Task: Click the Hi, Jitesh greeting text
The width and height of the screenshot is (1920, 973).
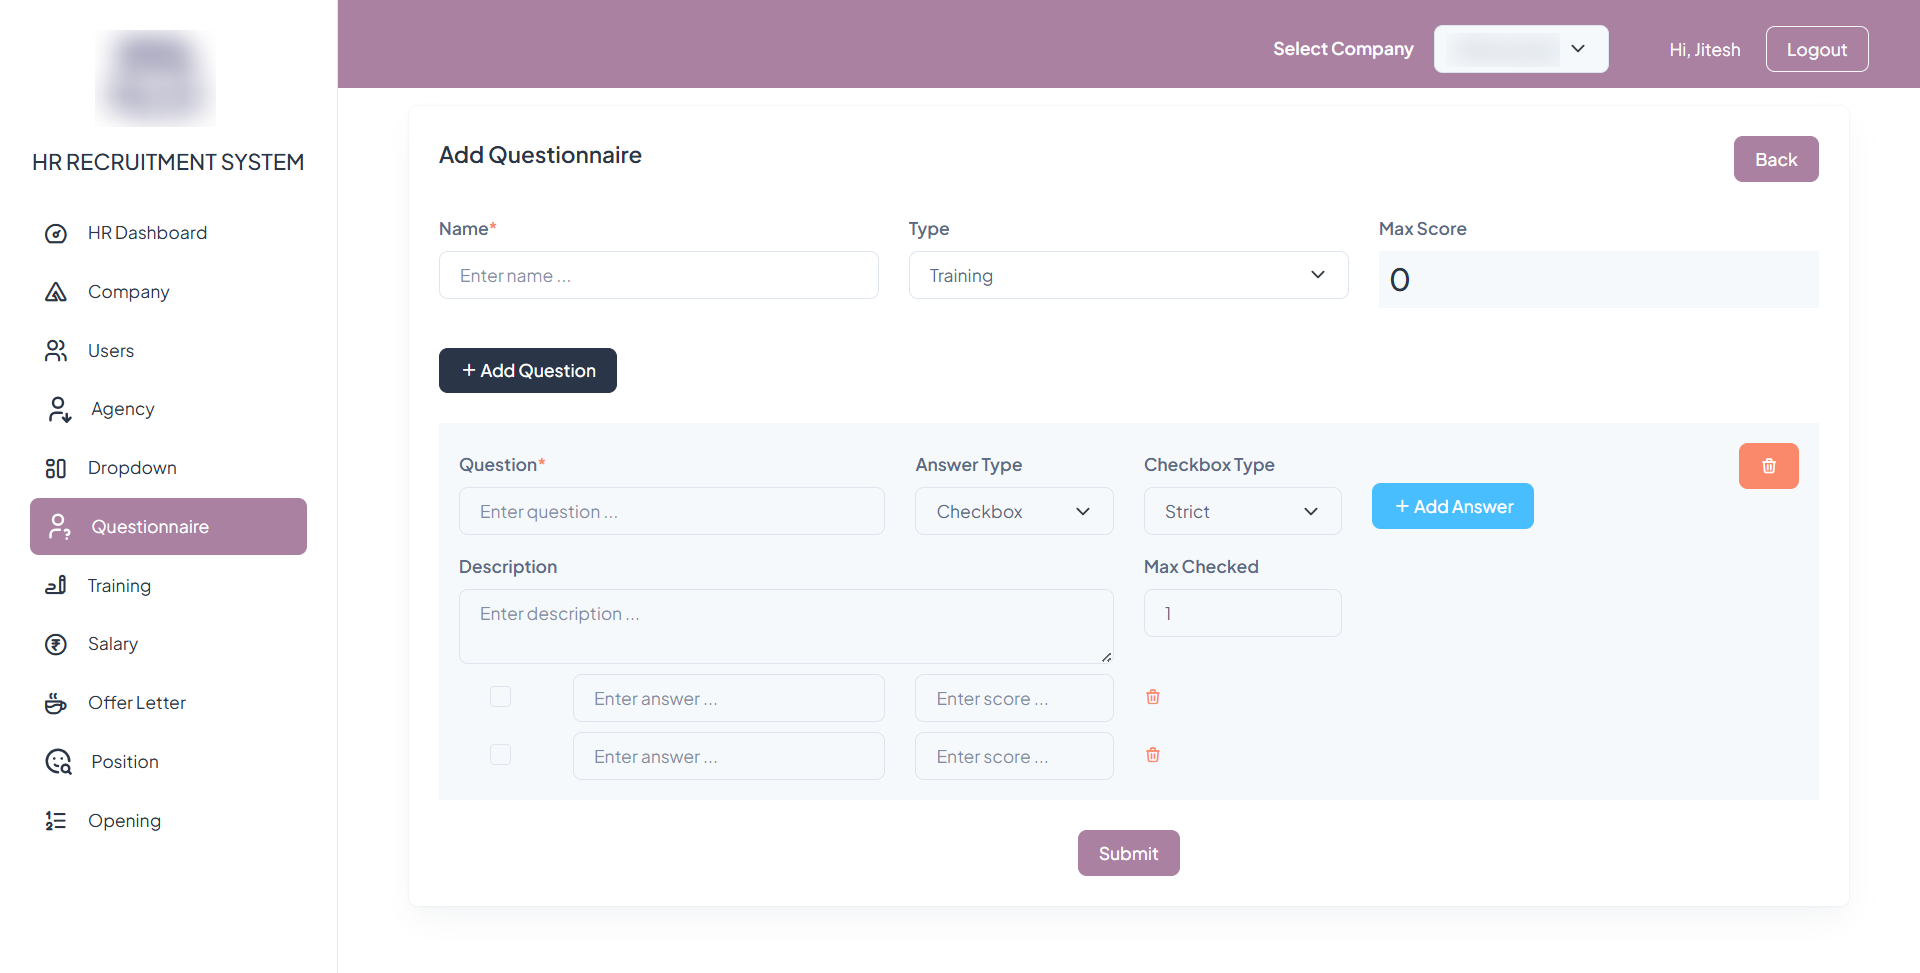Action: (1704, 50)
